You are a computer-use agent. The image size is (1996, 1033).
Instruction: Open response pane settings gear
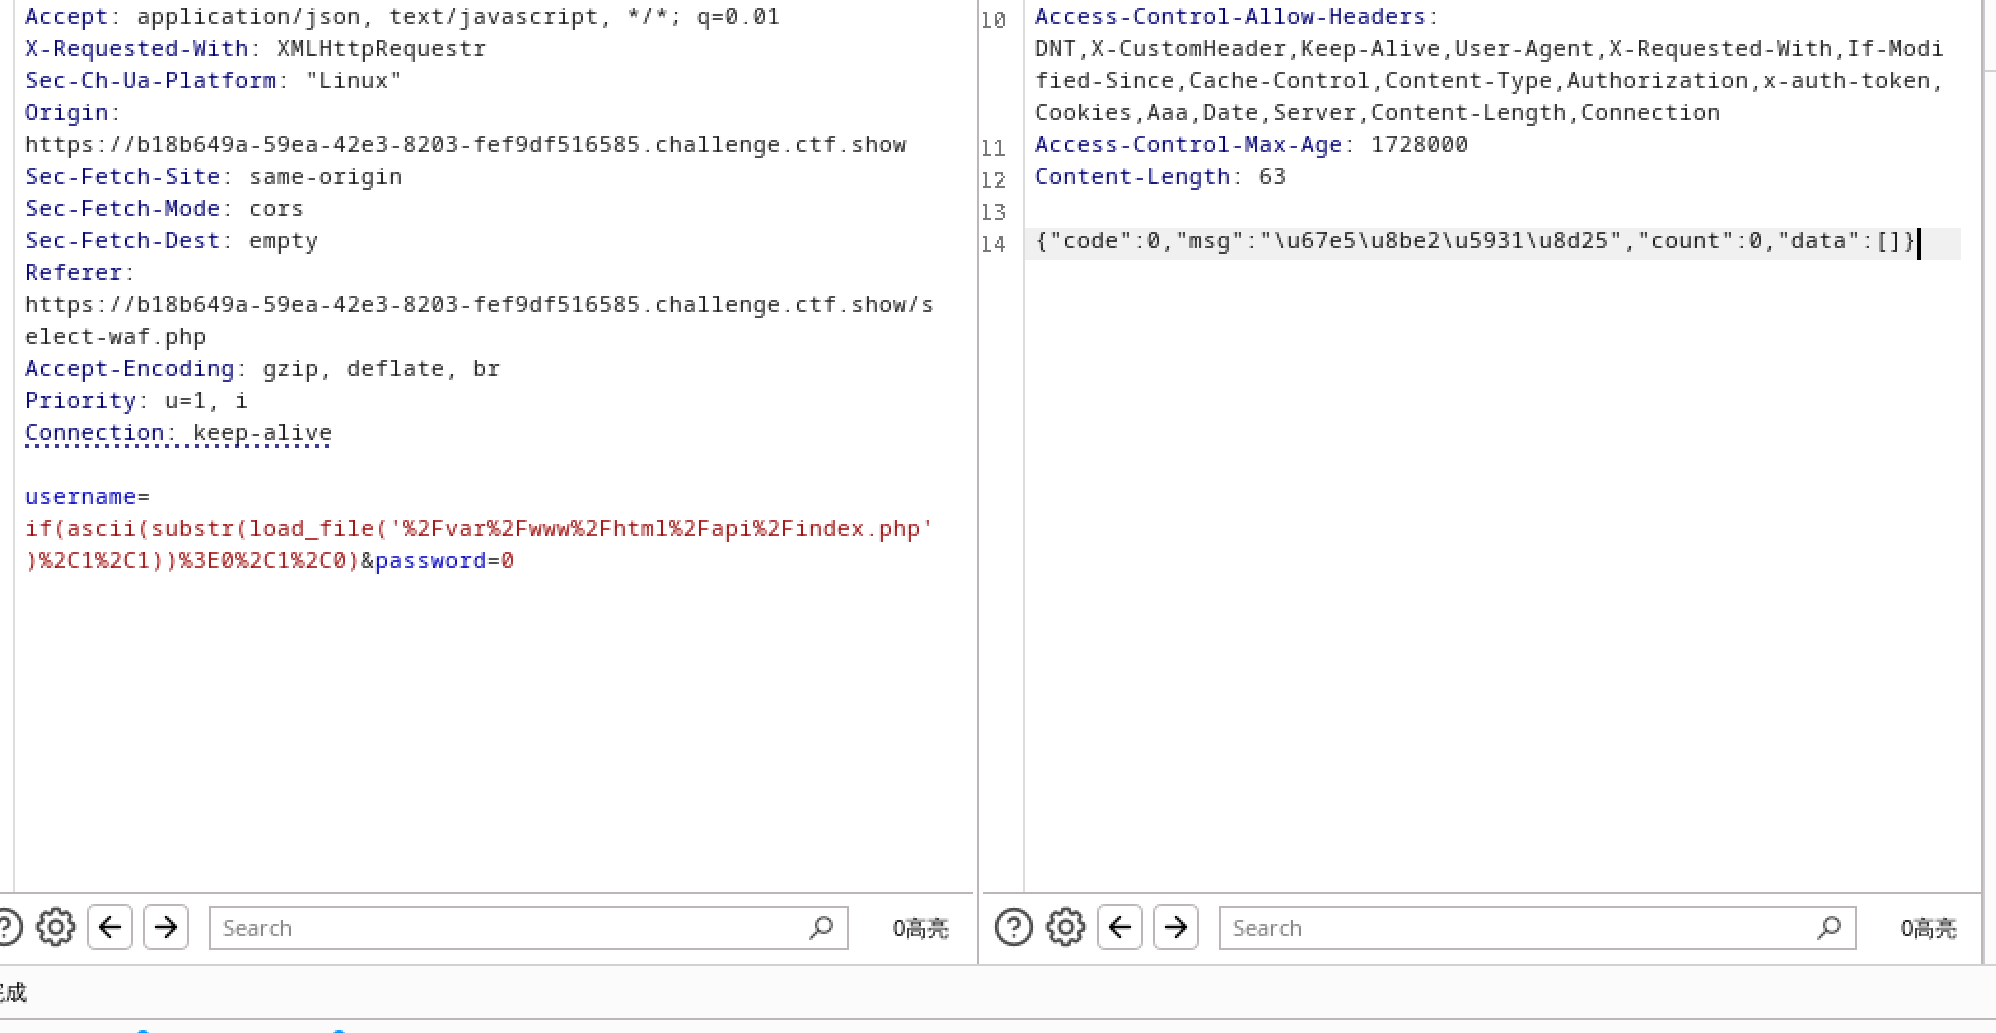1066,928
